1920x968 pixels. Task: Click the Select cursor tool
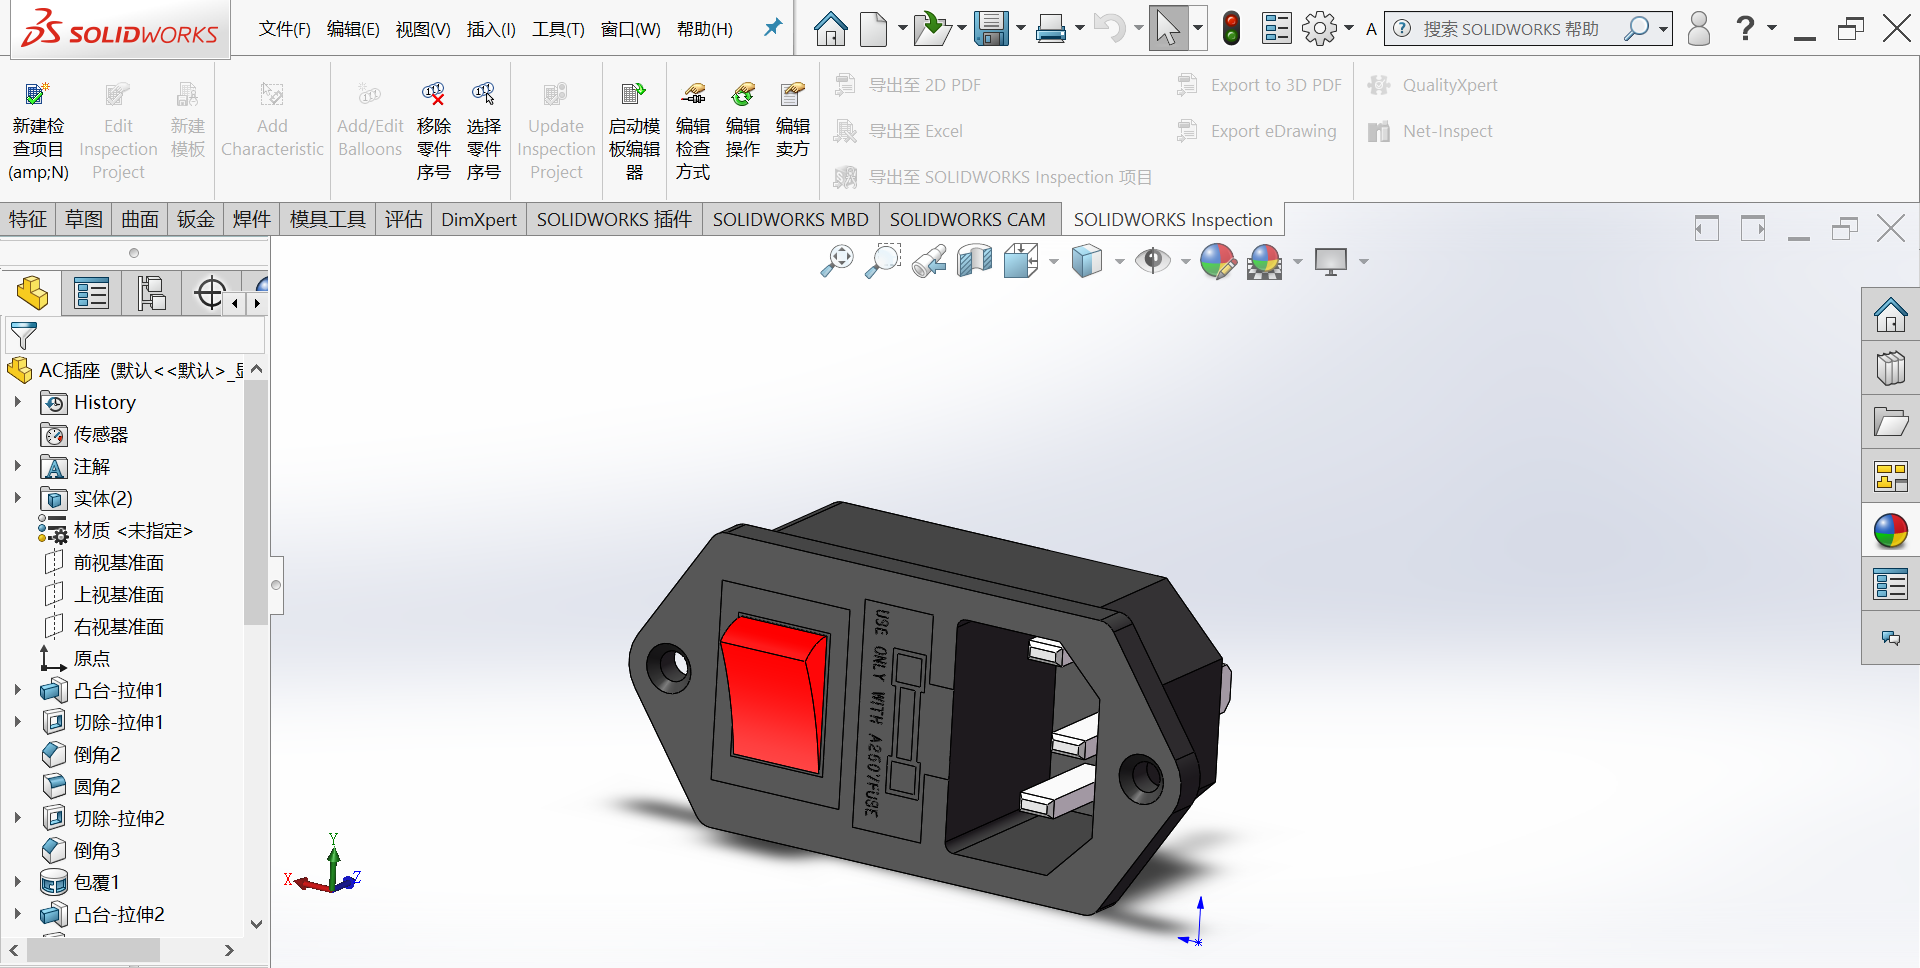(x=1167, y=29)
